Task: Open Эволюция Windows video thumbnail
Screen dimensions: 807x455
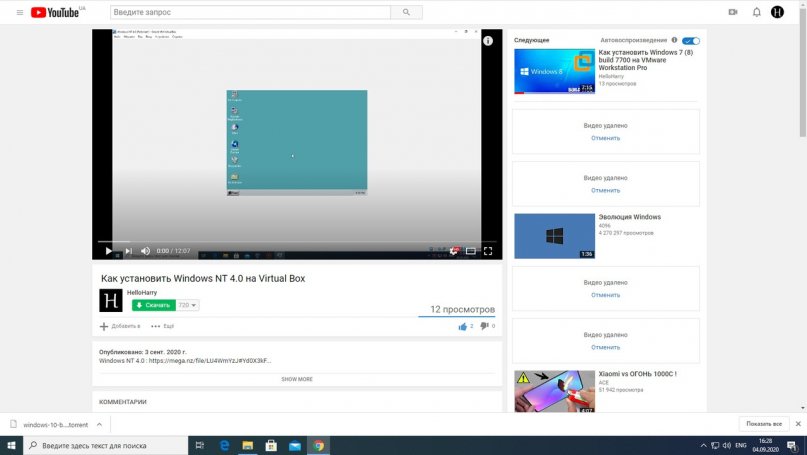Action: coord(554,236)
